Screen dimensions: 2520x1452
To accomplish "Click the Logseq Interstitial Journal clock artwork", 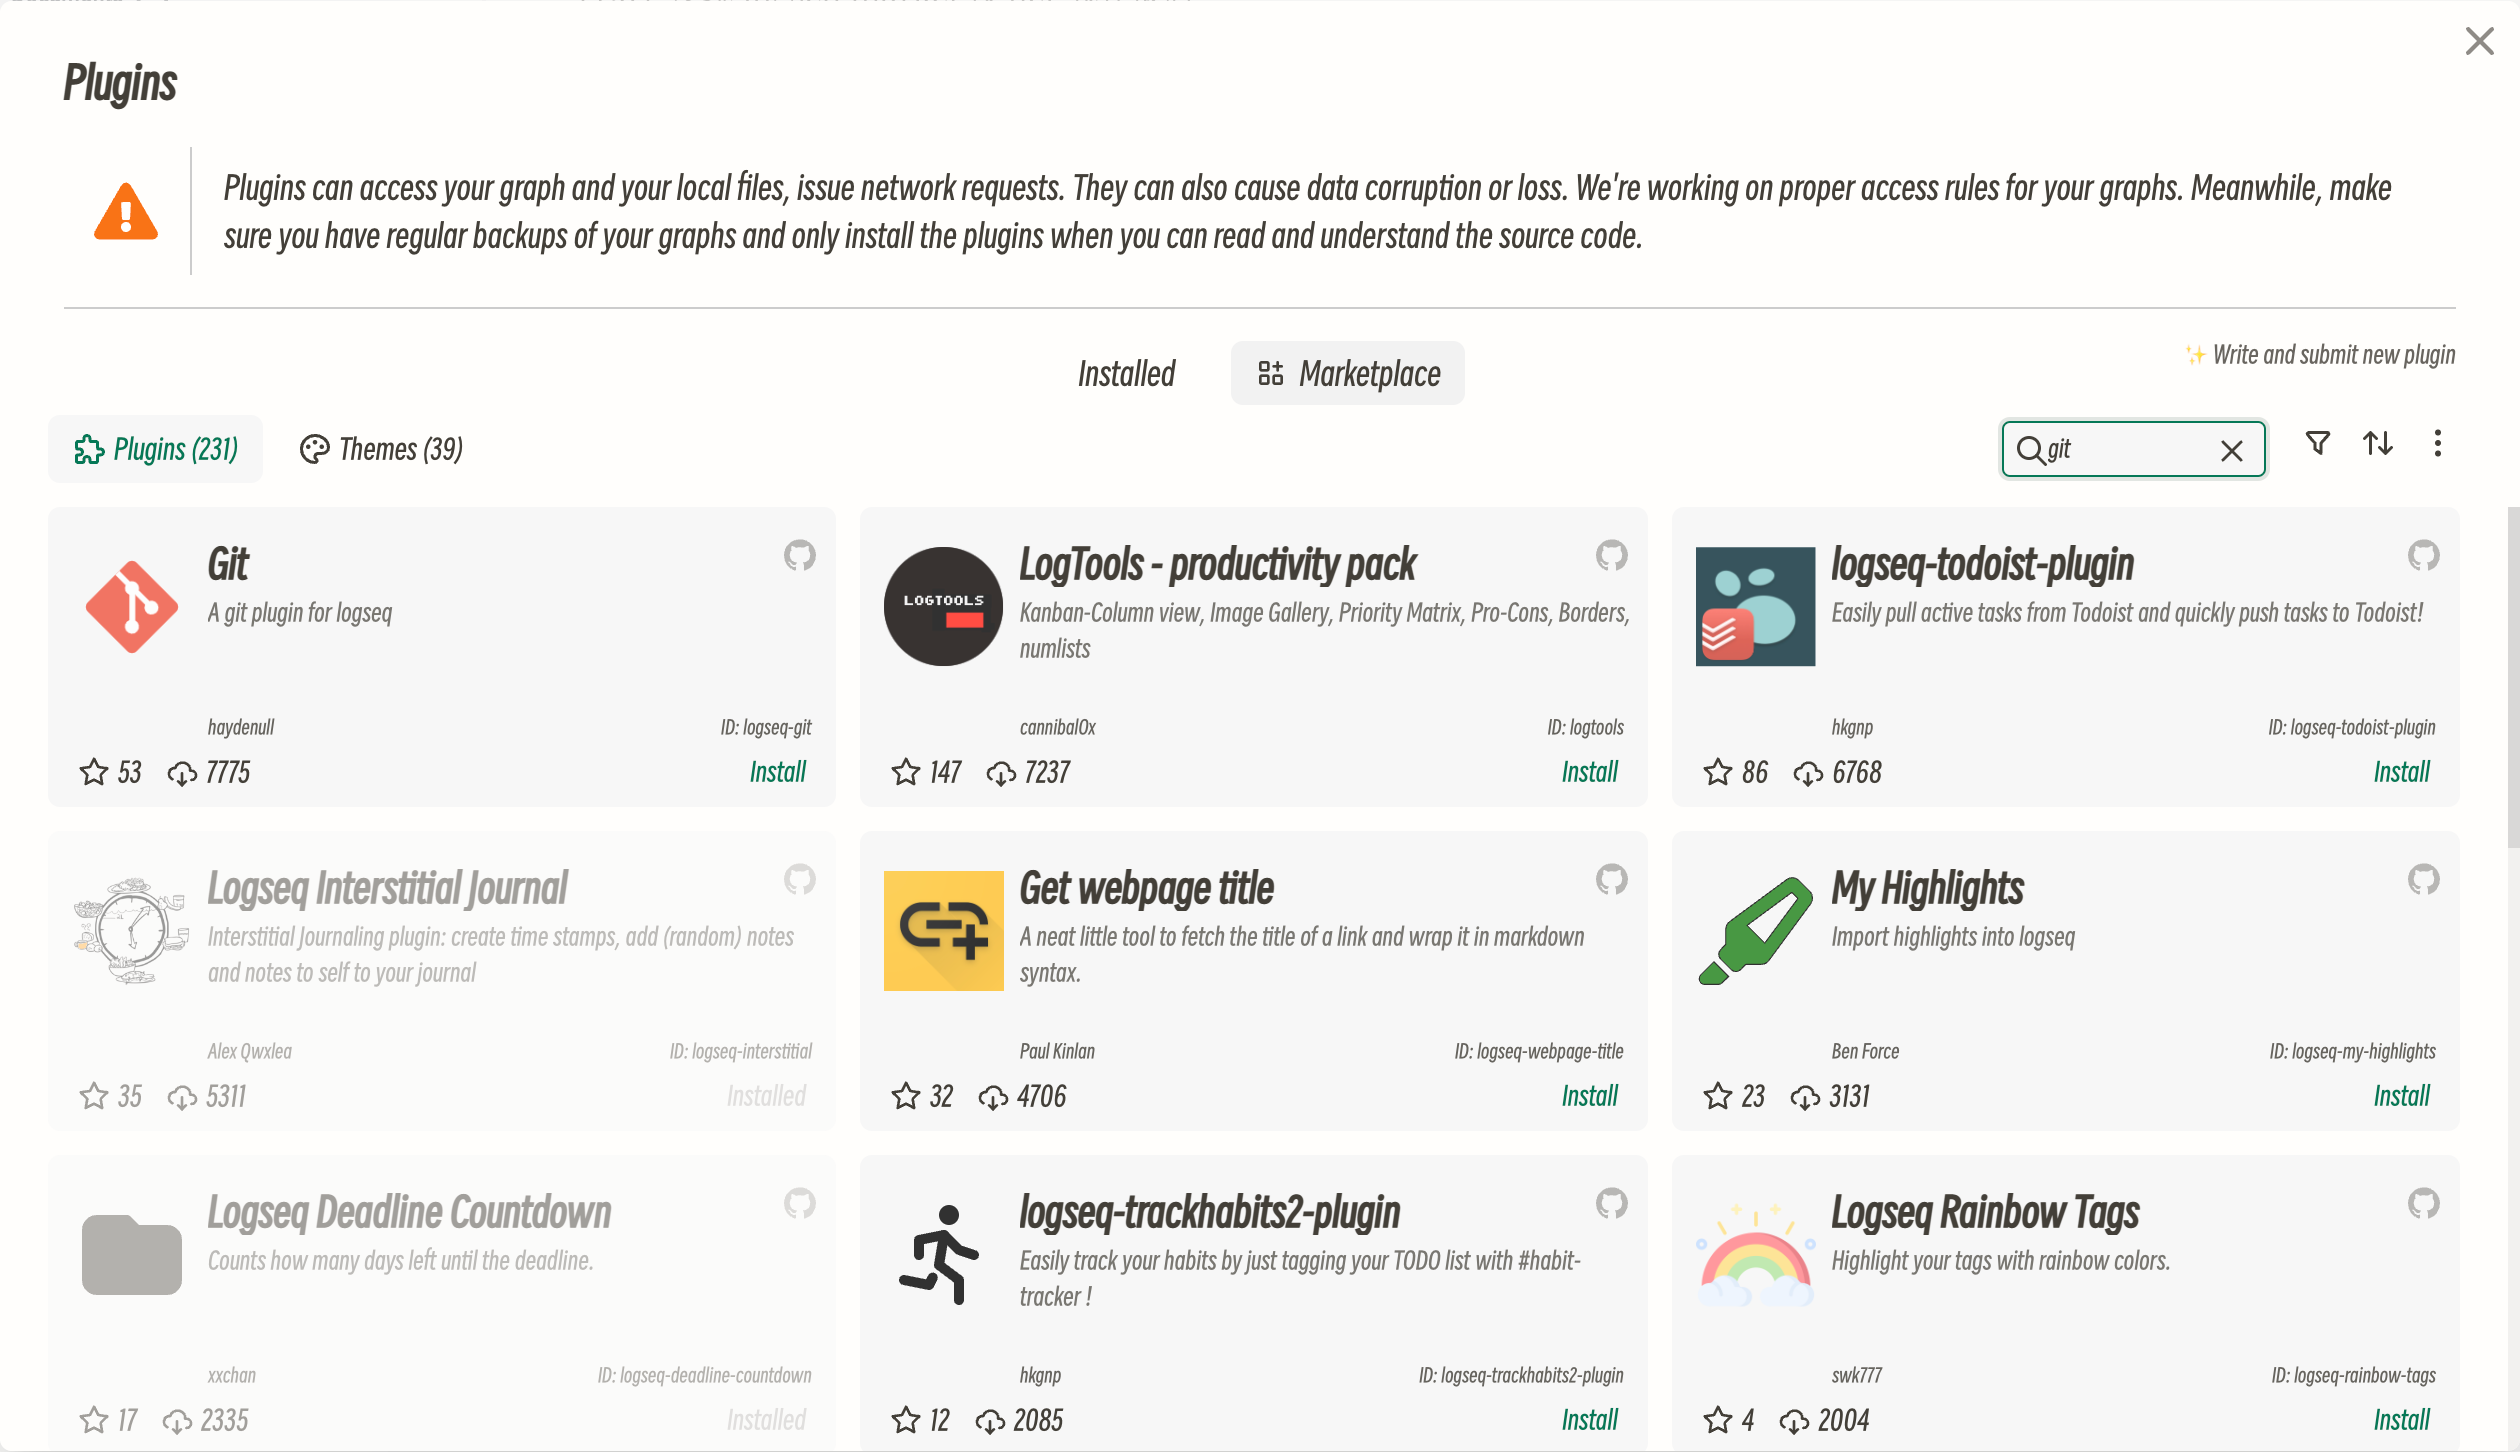I will pos(131,930).
